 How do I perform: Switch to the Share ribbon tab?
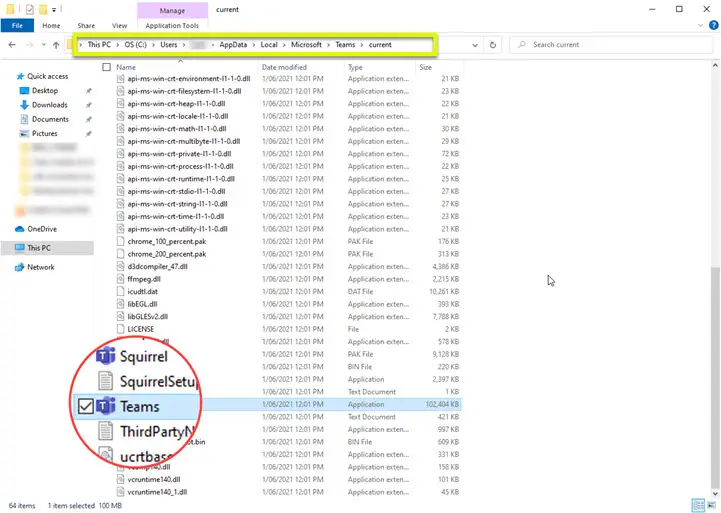[86, 26]
